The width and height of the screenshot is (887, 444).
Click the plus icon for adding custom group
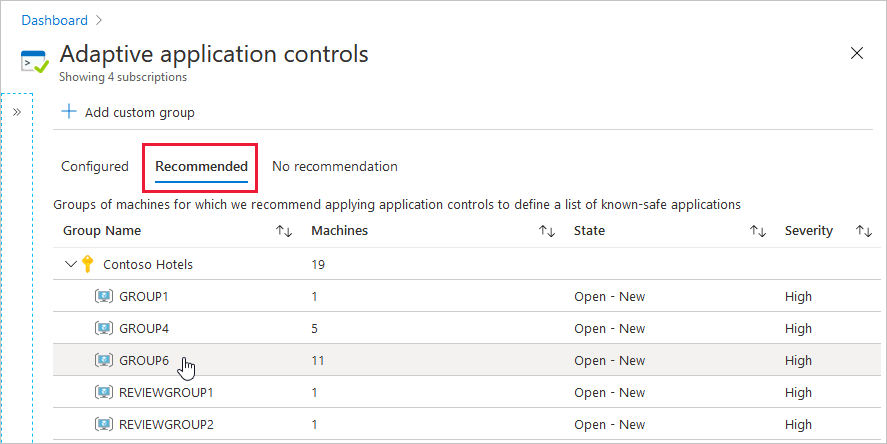click(x=69, y=113)
